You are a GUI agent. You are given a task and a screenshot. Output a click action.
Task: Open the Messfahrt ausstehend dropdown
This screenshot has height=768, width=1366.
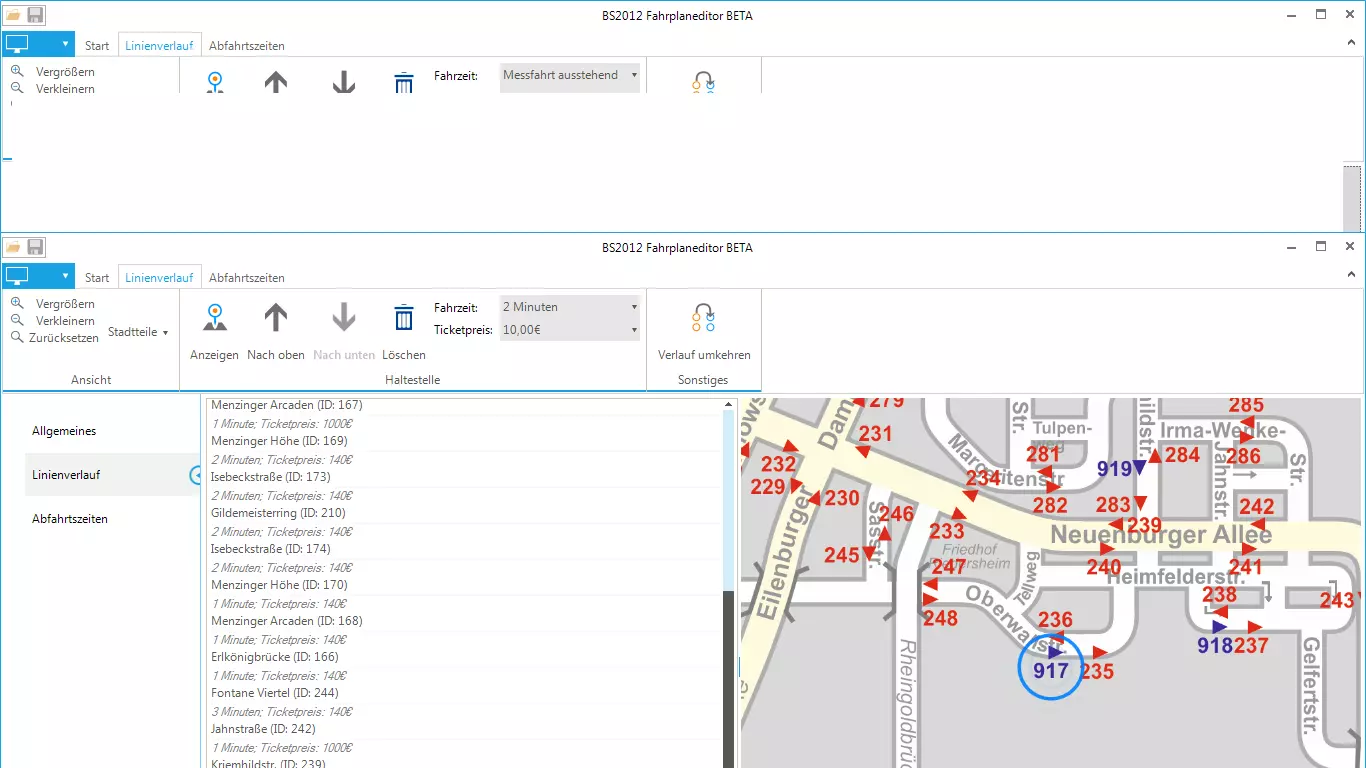point(570,75)
